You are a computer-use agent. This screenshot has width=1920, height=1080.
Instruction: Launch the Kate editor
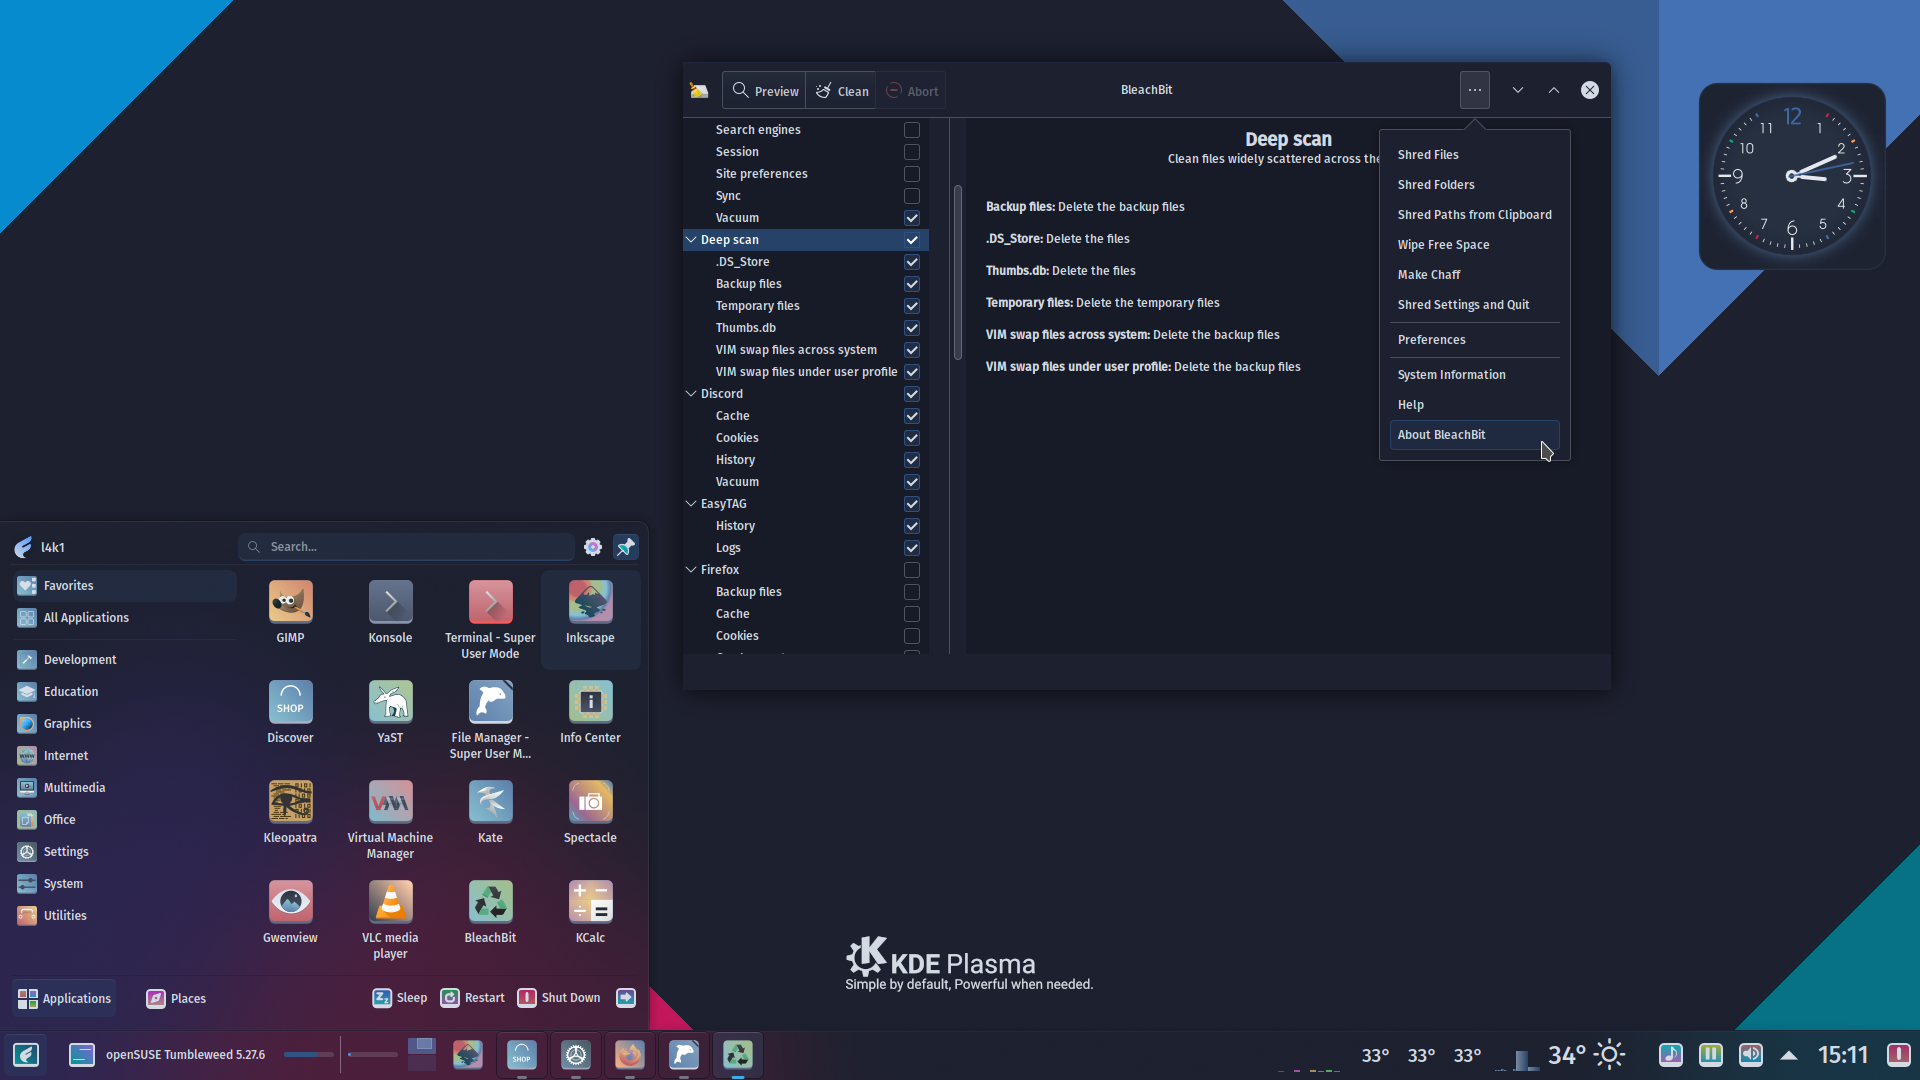tap(490, 812)
